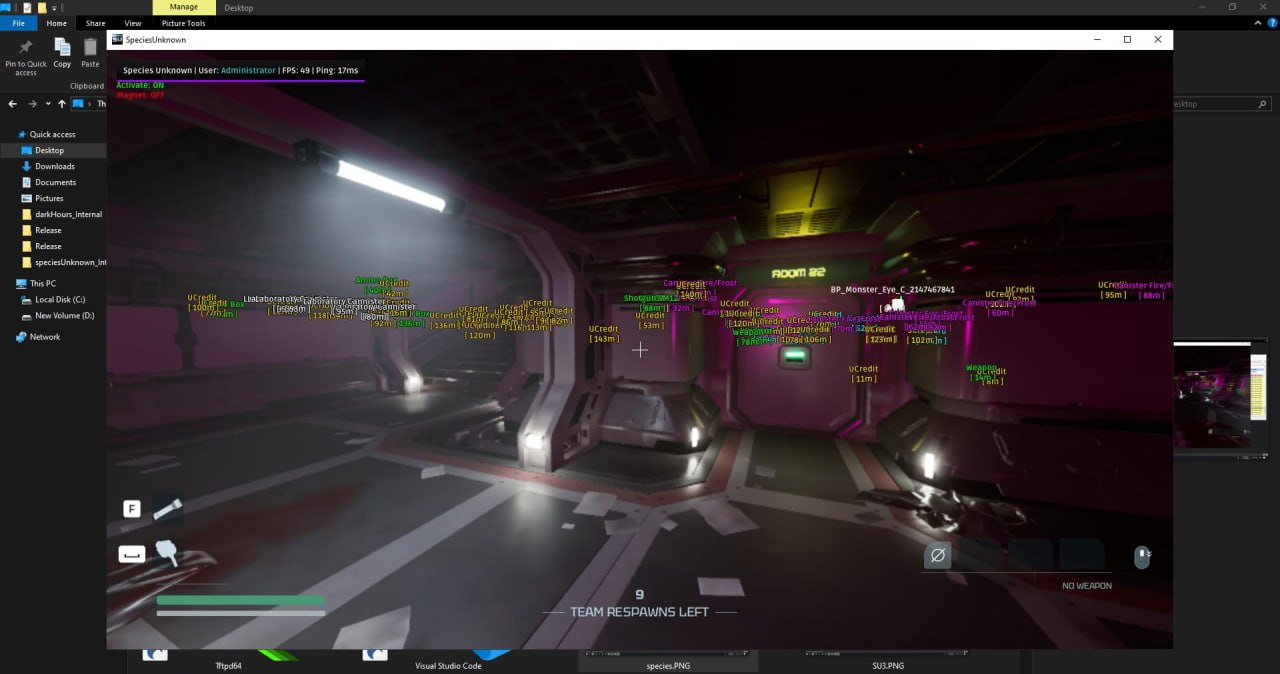Open the File menu tab

coord(18,23)
